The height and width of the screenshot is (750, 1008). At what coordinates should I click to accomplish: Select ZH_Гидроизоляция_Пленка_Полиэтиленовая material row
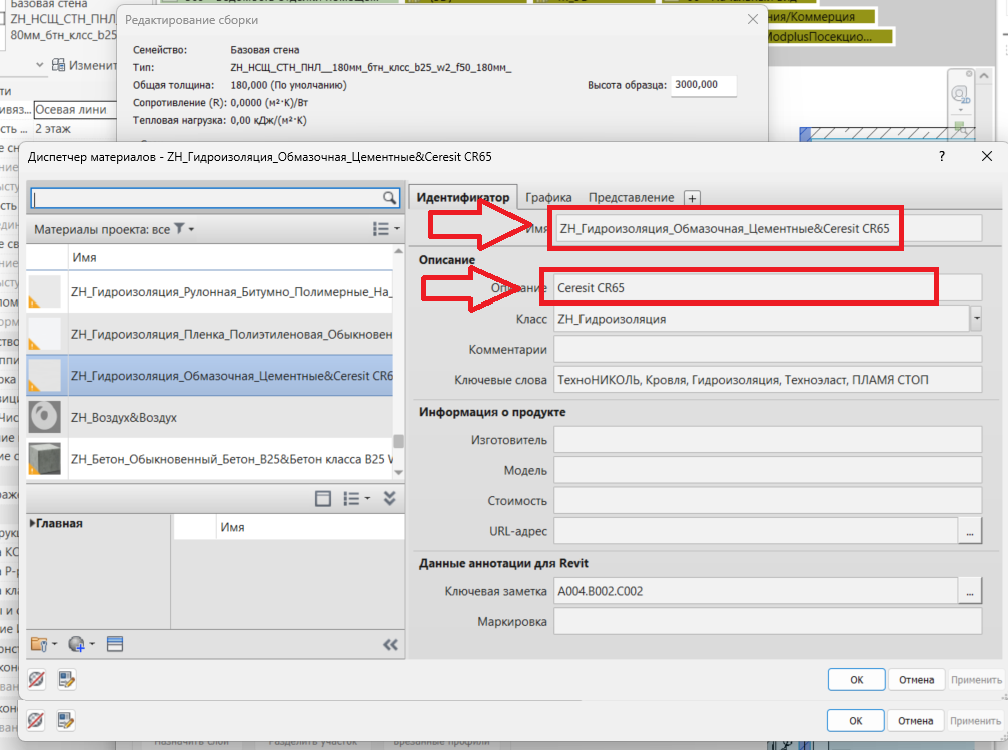[x=210, y=334]
